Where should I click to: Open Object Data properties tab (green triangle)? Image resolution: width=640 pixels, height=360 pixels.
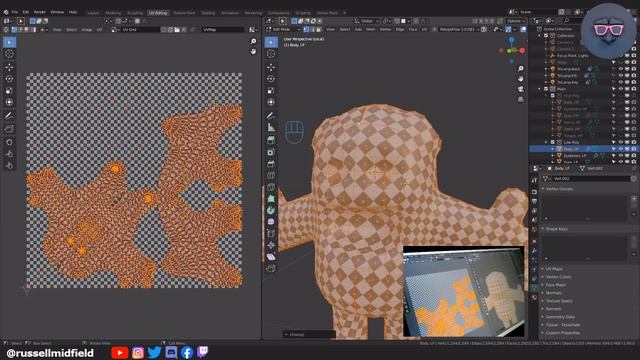click(x=534, y=288)
